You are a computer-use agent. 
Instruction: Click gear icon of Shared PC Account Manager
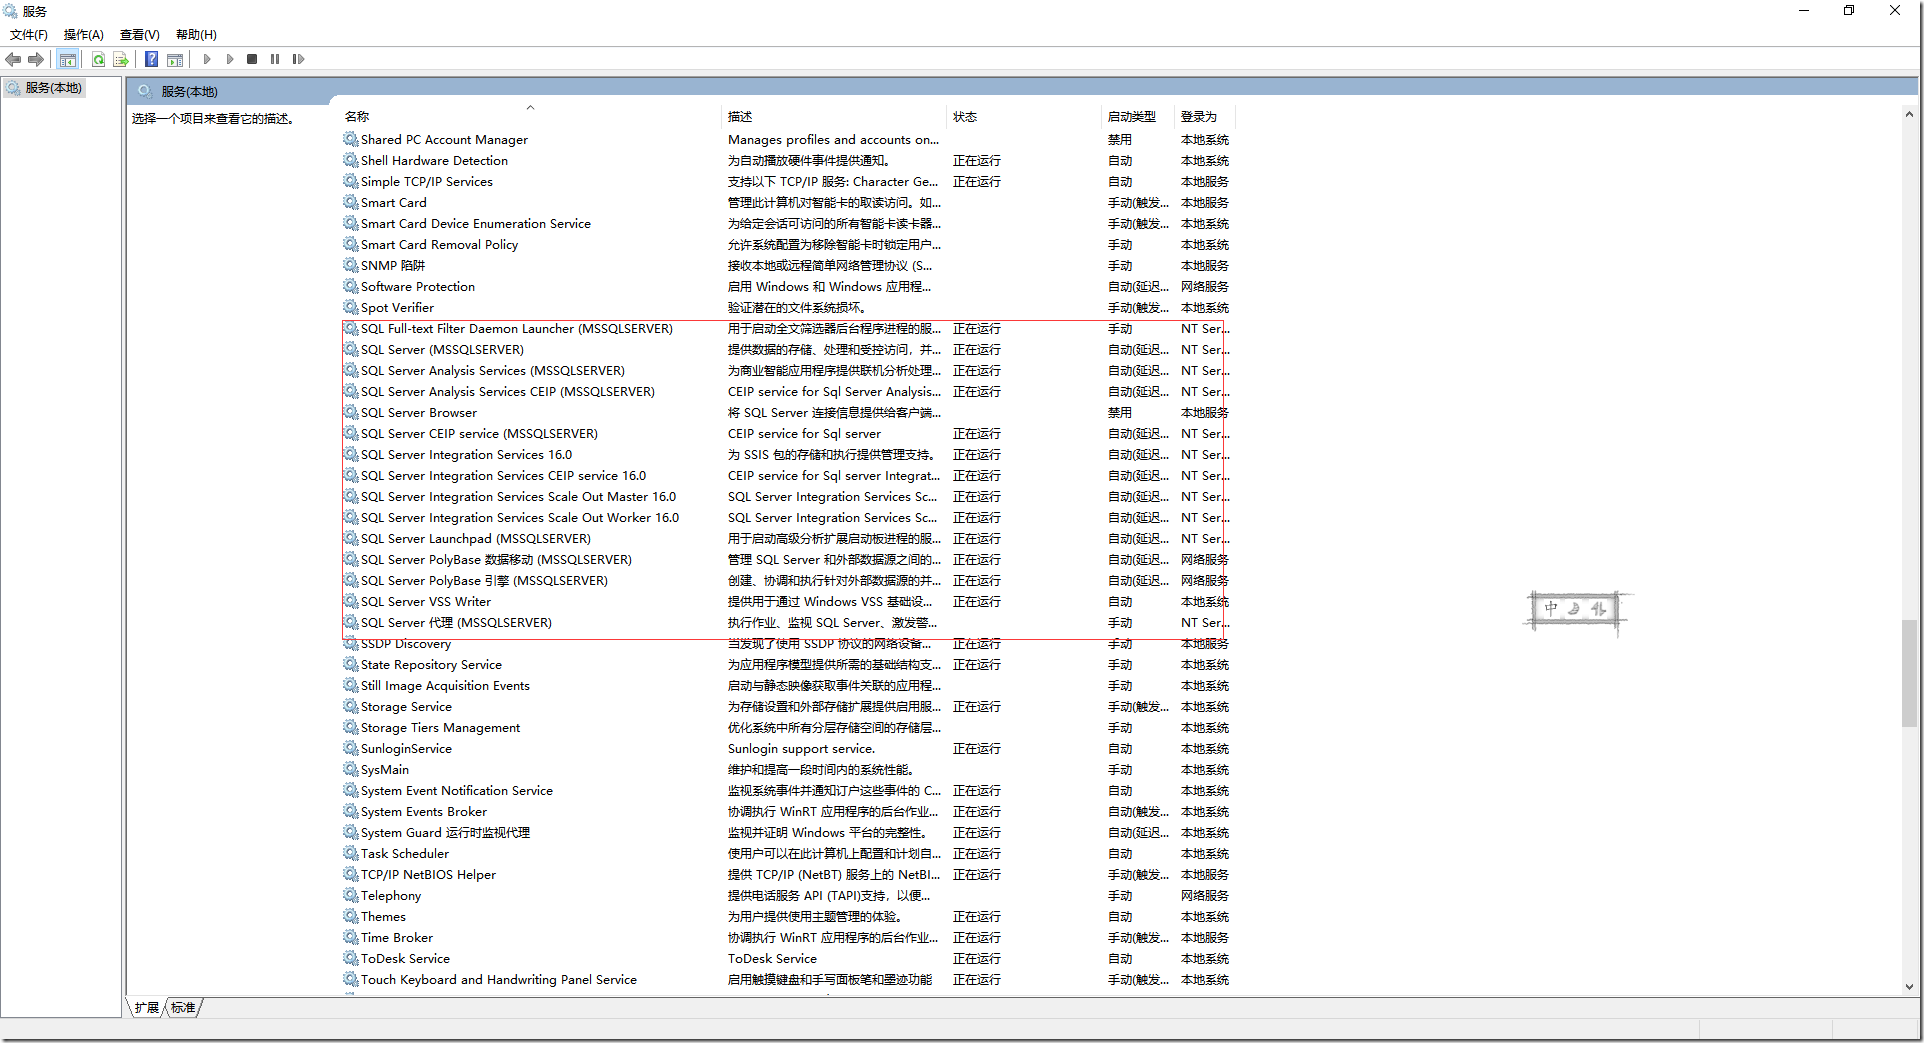tap(351, 139)
